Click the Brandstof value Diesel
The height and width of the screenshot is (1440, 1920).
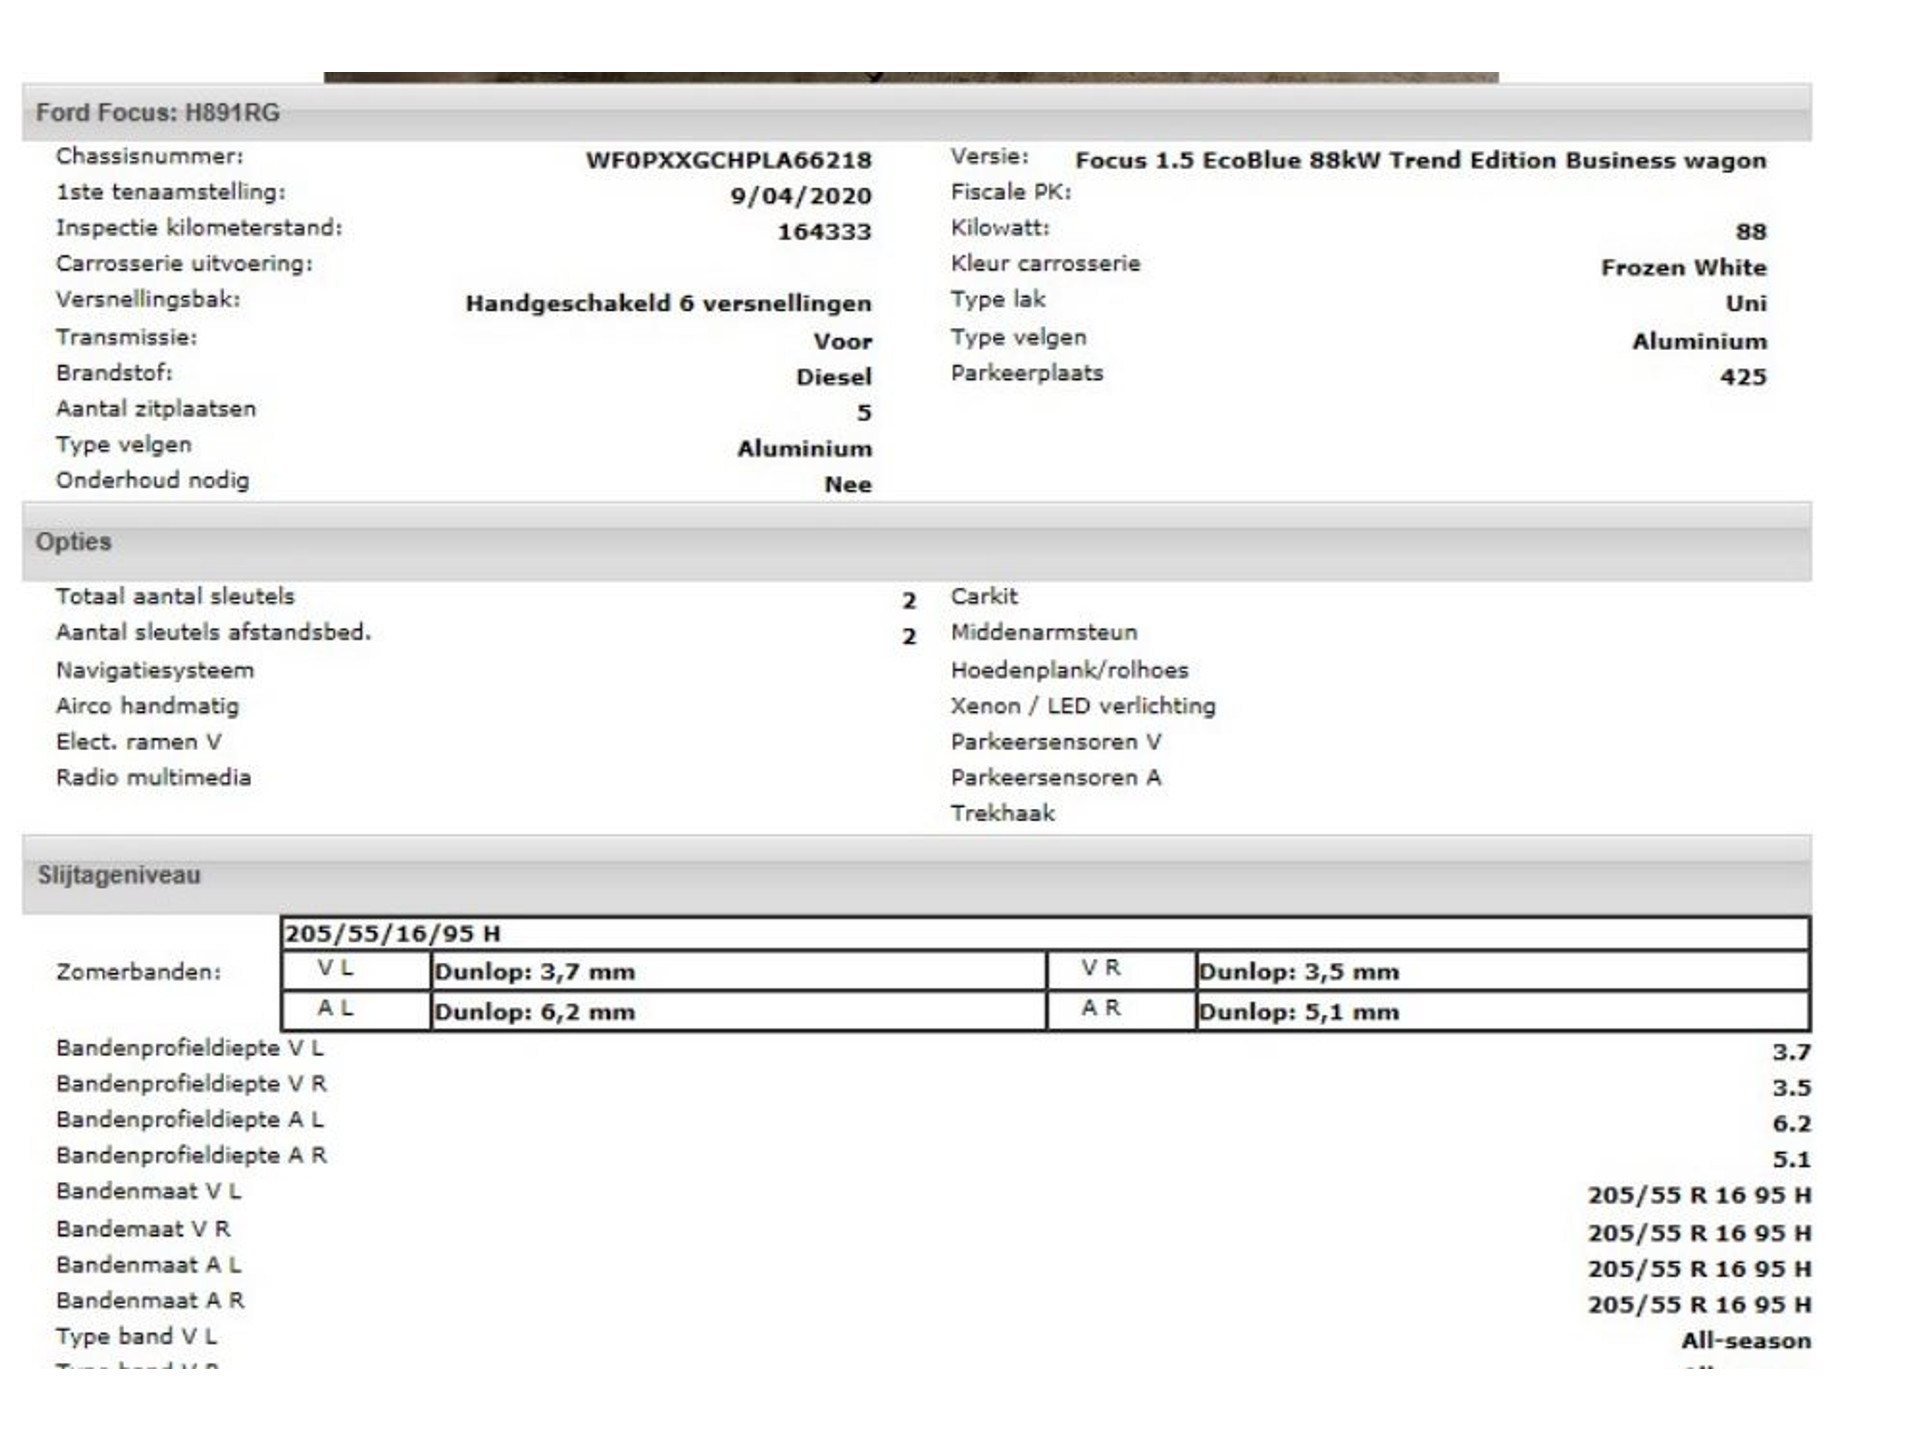click(833, 377)
